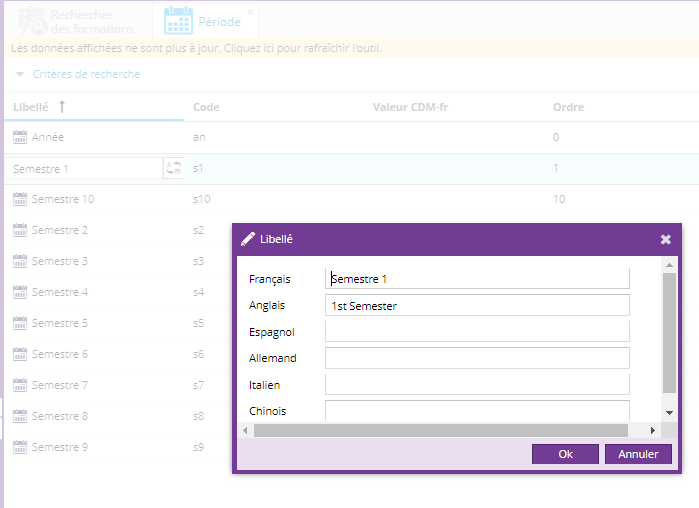
Task: Click the calendar icon for Semestre 5
Action: coord(20,323)
